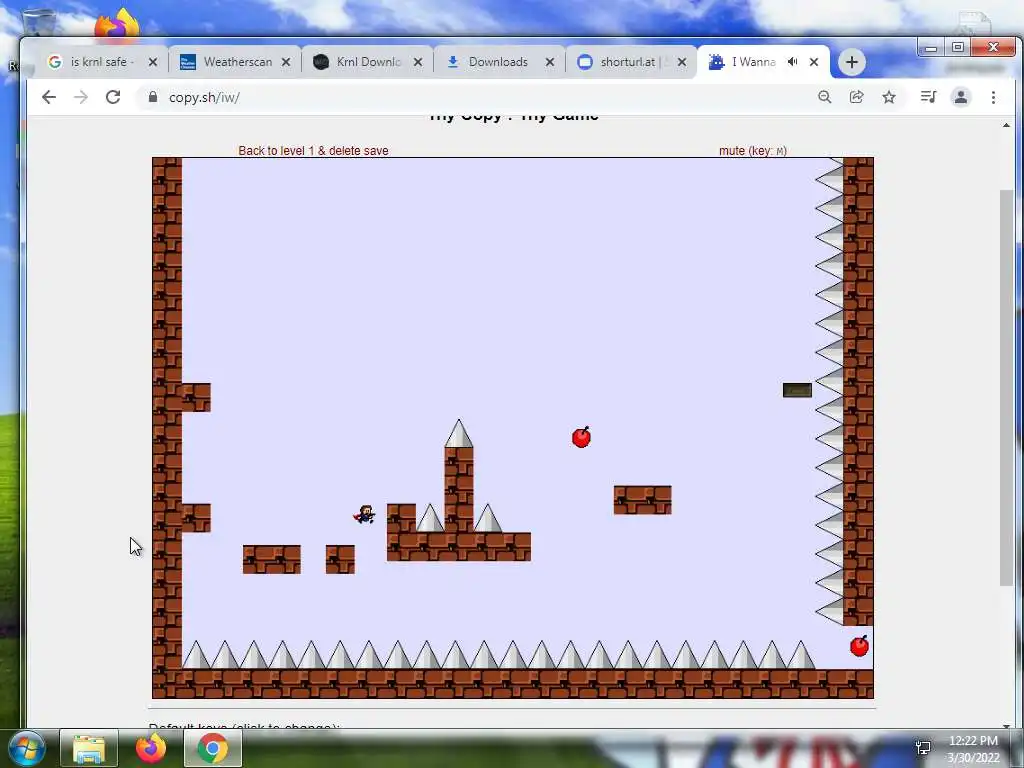Close the Downloads tab
Image resolution: width=1024 pixels, height=768 pixels.
(550, 62)
